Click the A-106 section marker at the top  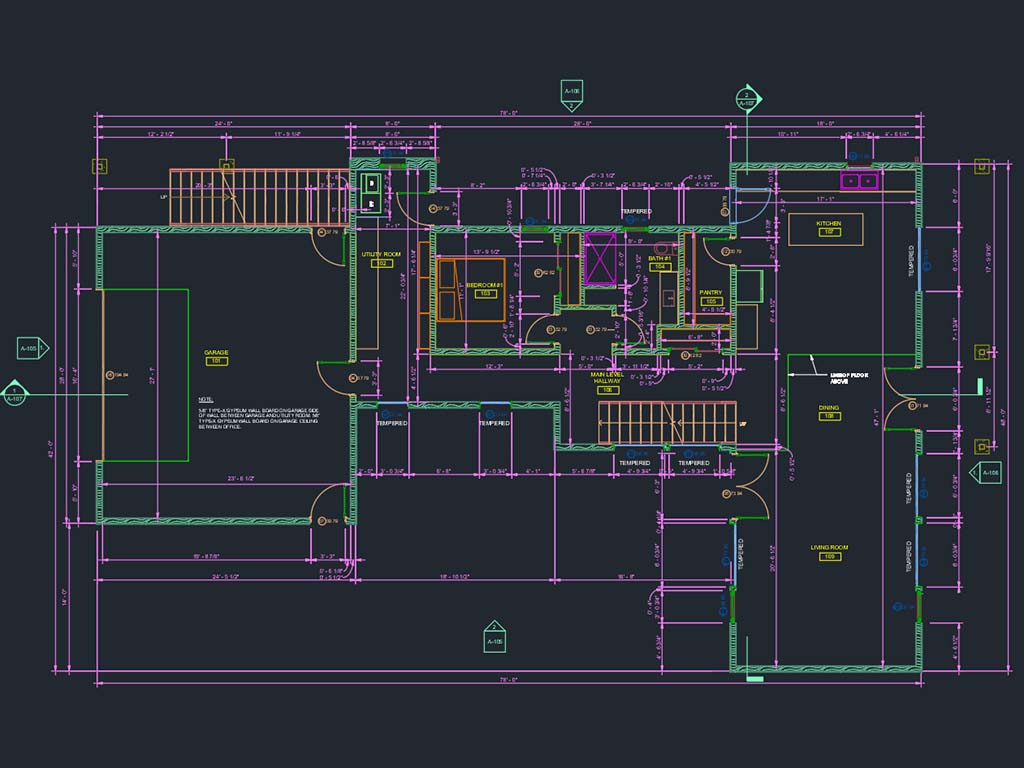click(573, 88)
